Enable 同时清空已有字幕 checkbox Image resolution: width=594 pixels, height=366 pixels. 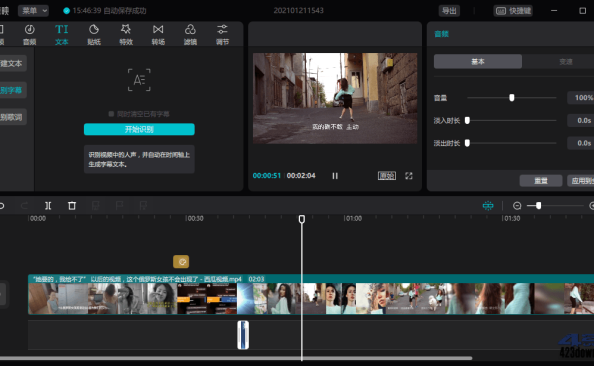[x=111, y=114]
